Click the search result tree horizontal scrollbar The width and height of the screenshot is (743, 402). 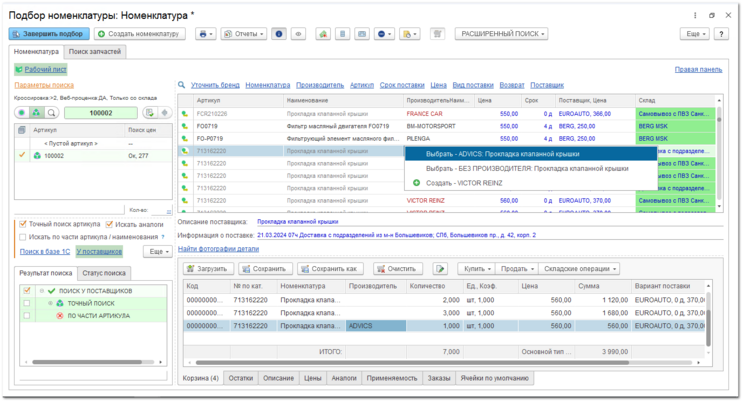point(87,362)
